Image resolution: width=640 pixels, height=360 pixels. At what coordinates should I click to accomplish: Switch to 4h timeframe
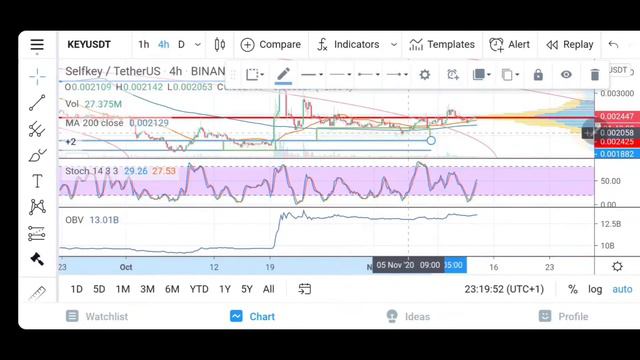pos(164,44)
